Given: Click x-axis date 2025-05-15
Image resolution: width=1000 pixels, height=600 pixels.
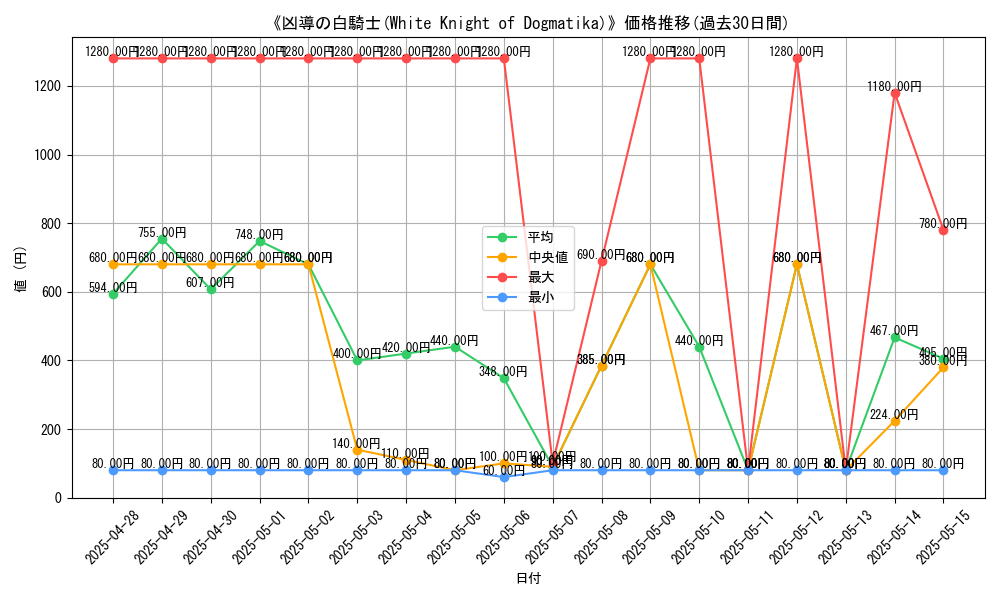Looking at the screenshot, I should 943,537.
